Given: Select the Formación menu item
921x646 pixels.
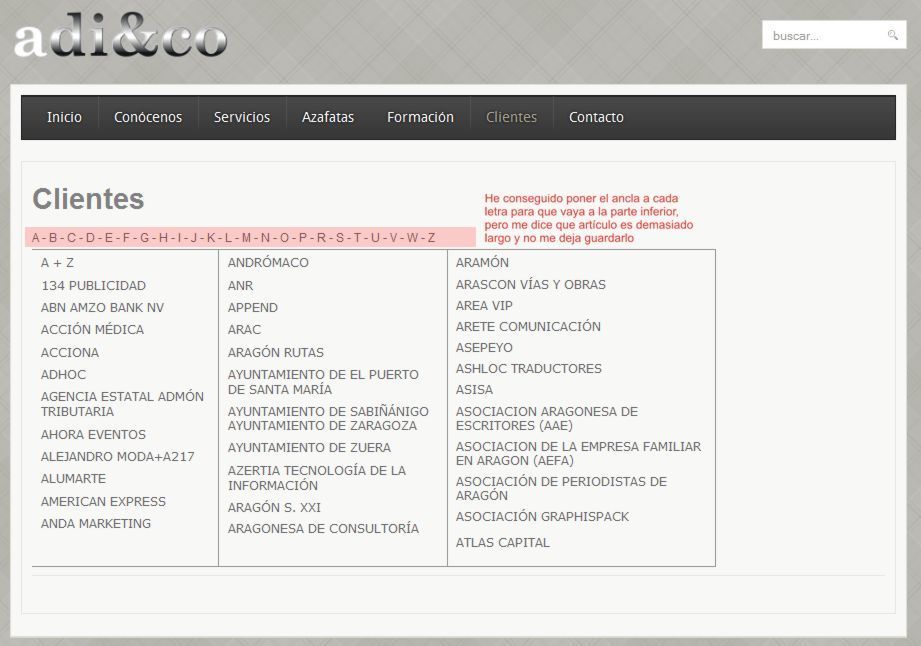Looking at the screenshot, I should (x=421, y=117).
